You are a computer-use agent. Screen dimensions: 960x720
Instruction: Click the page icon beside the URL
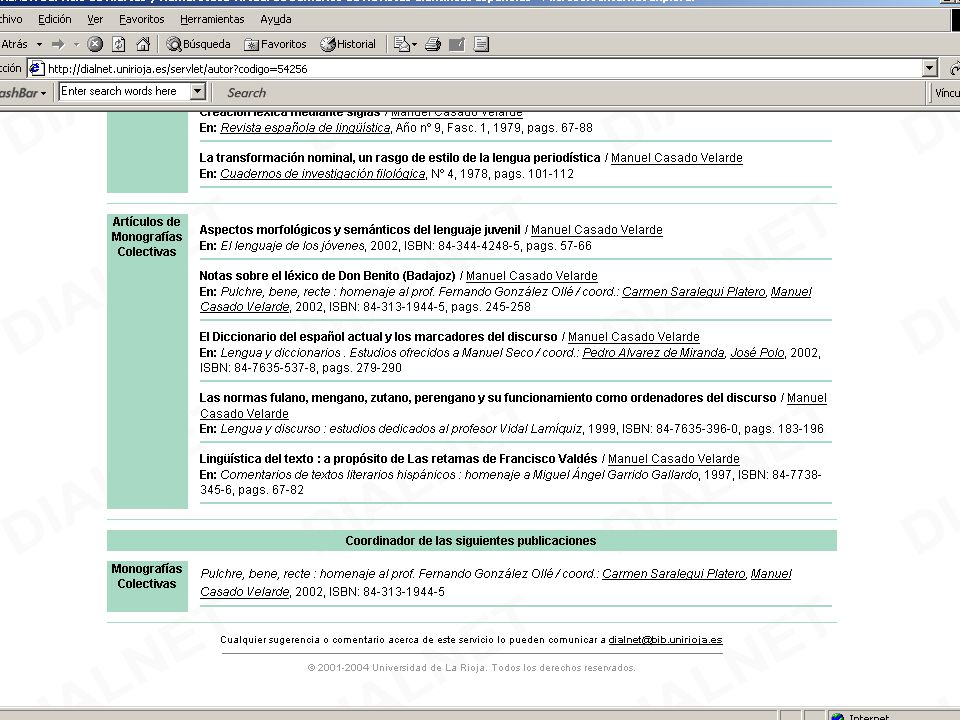pos(36,69)
